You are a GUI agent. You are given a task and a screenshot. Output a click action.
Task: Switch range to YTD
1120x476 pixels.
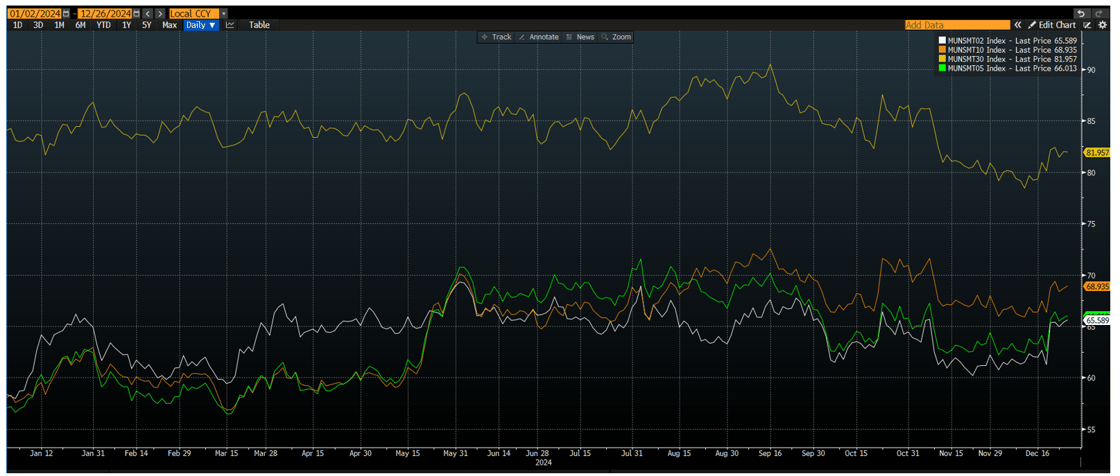[104, 25]
